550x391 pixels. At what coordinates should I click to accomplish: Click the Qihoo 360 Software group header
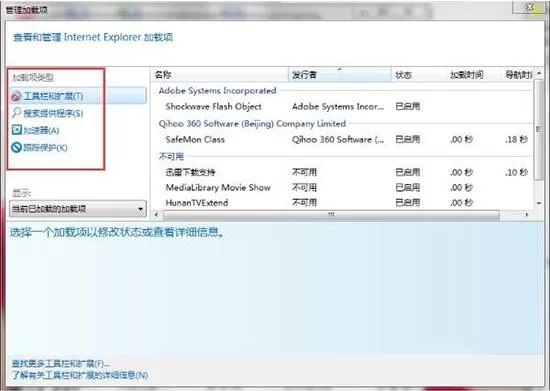tap(252, 123)
